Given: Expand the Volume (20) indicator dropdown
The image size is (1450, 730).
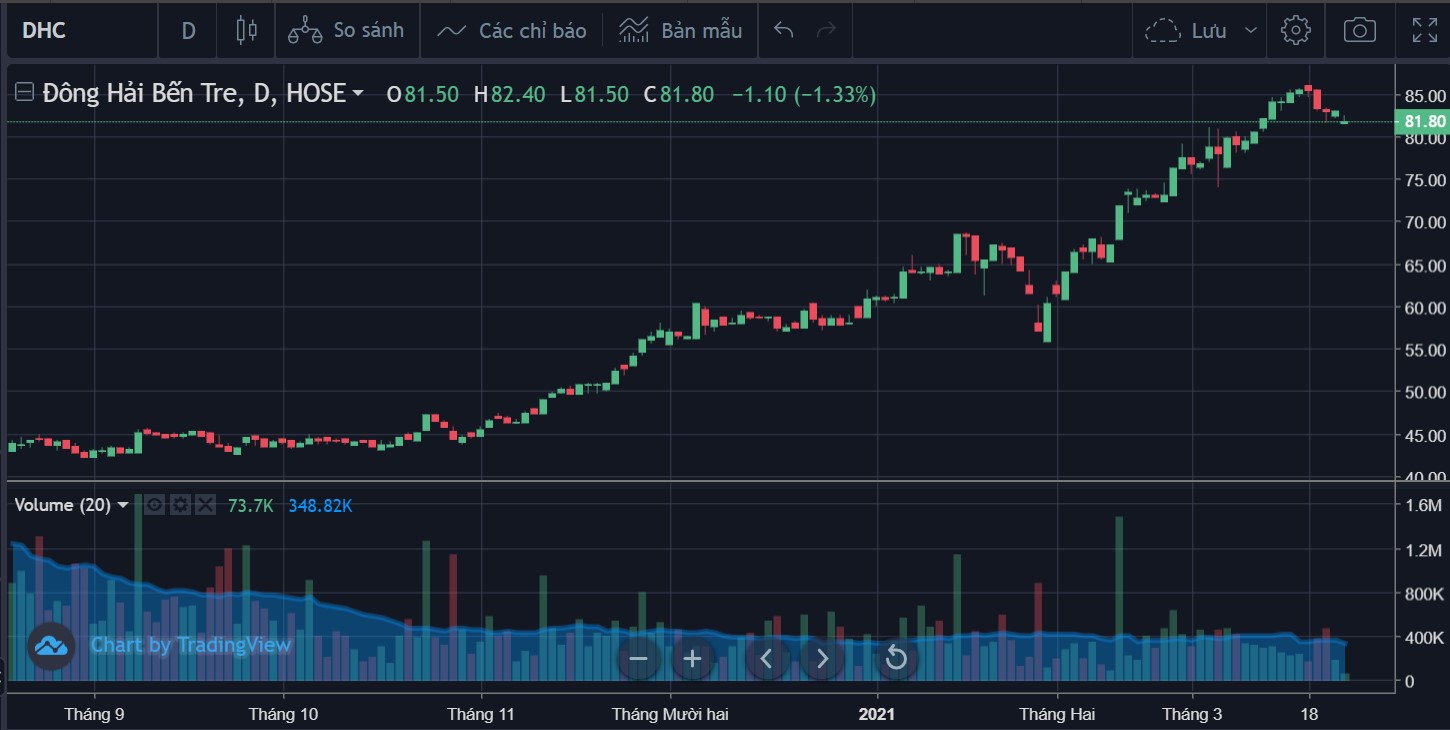Looking at the screenshot, I should 123,505.
